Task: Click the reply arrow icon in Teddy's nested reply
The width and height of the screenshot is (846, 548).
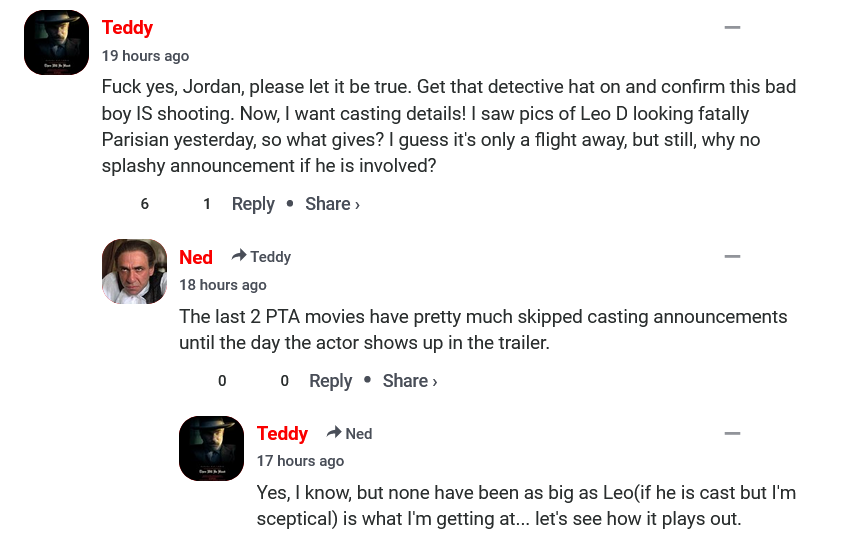Action: click(334, 433)
